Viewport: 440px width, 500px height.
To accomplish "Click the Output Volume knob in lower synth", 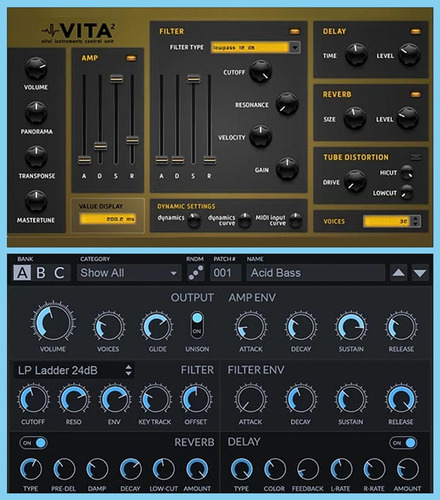I will (53, 323).
